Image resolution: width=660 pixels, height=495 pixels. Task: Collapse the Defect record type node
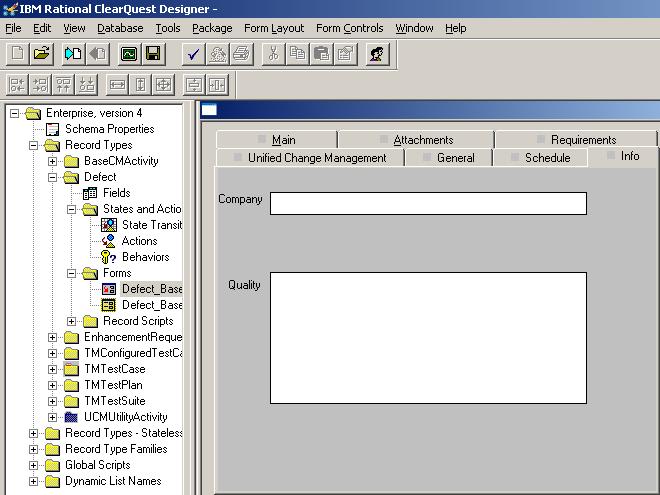(x=52, y=177)
